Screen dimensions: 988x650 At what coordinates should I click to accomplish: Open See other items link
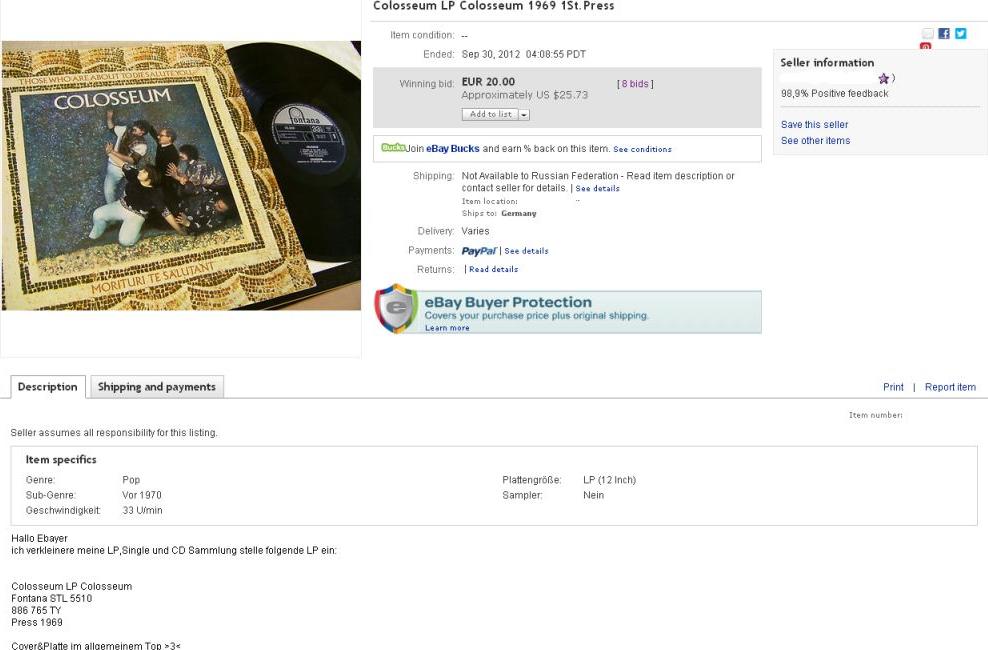coord(815,140)
